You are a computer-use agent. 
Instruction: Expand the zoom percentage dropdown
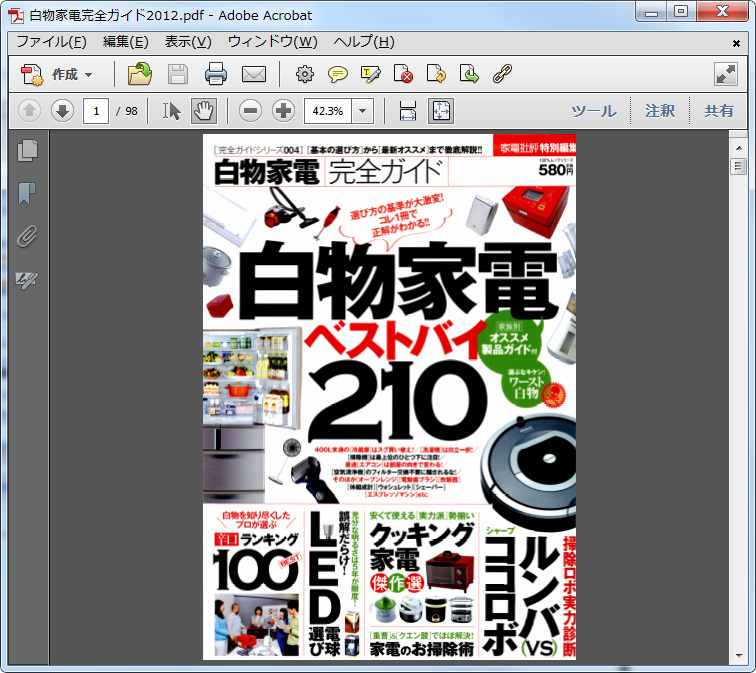pyautogui.click(x=363, y=111)
